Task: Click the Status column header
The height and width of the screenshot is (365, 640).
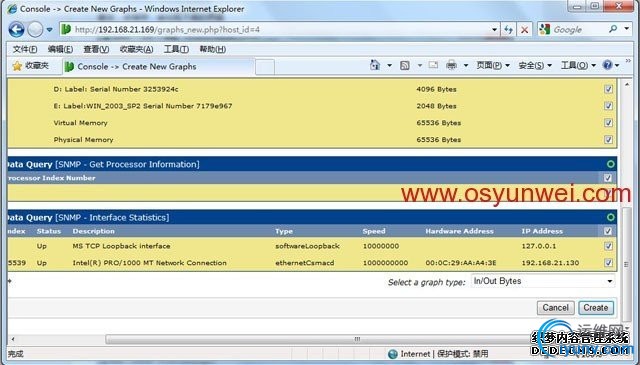Action: (x=49, y=231)
